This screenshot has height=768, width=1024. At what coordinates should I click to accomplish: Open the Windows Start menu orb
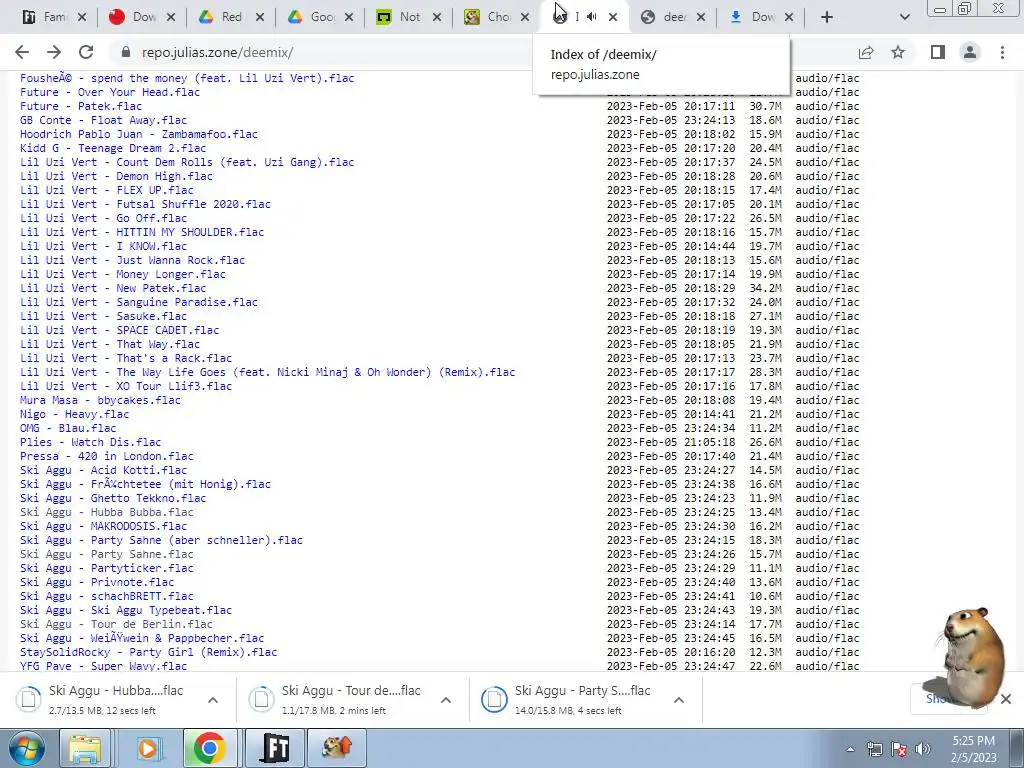[26, 748]
